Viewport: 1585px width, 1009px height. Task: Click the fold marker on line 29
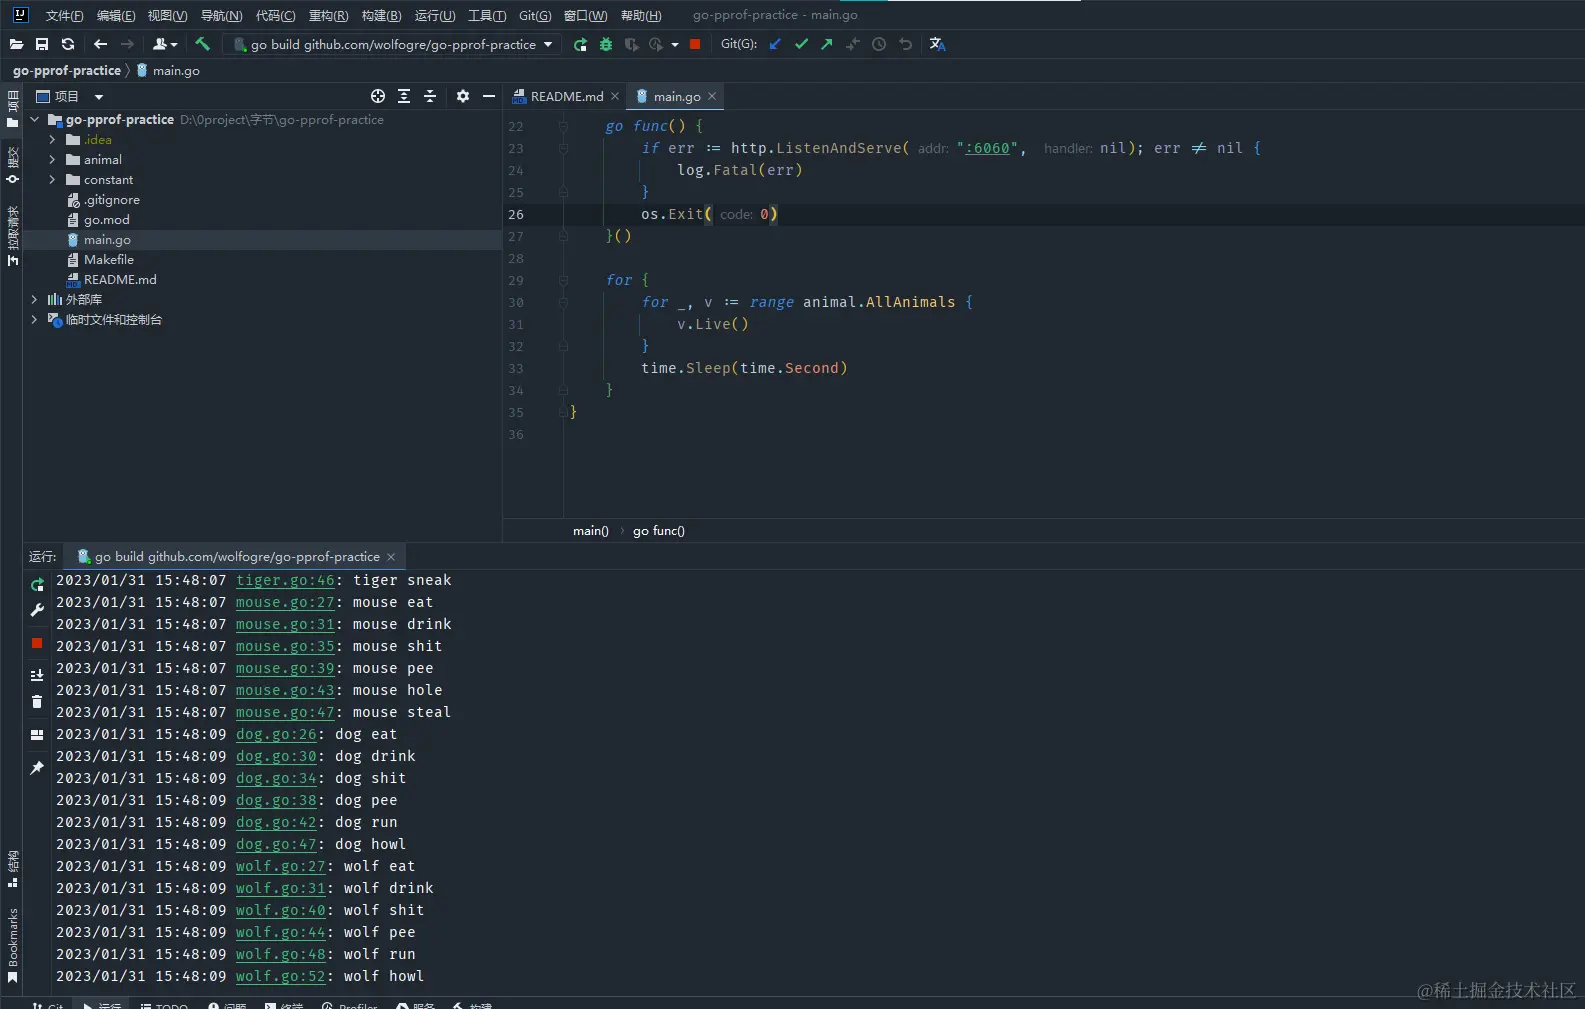click(x=563, y=280)
